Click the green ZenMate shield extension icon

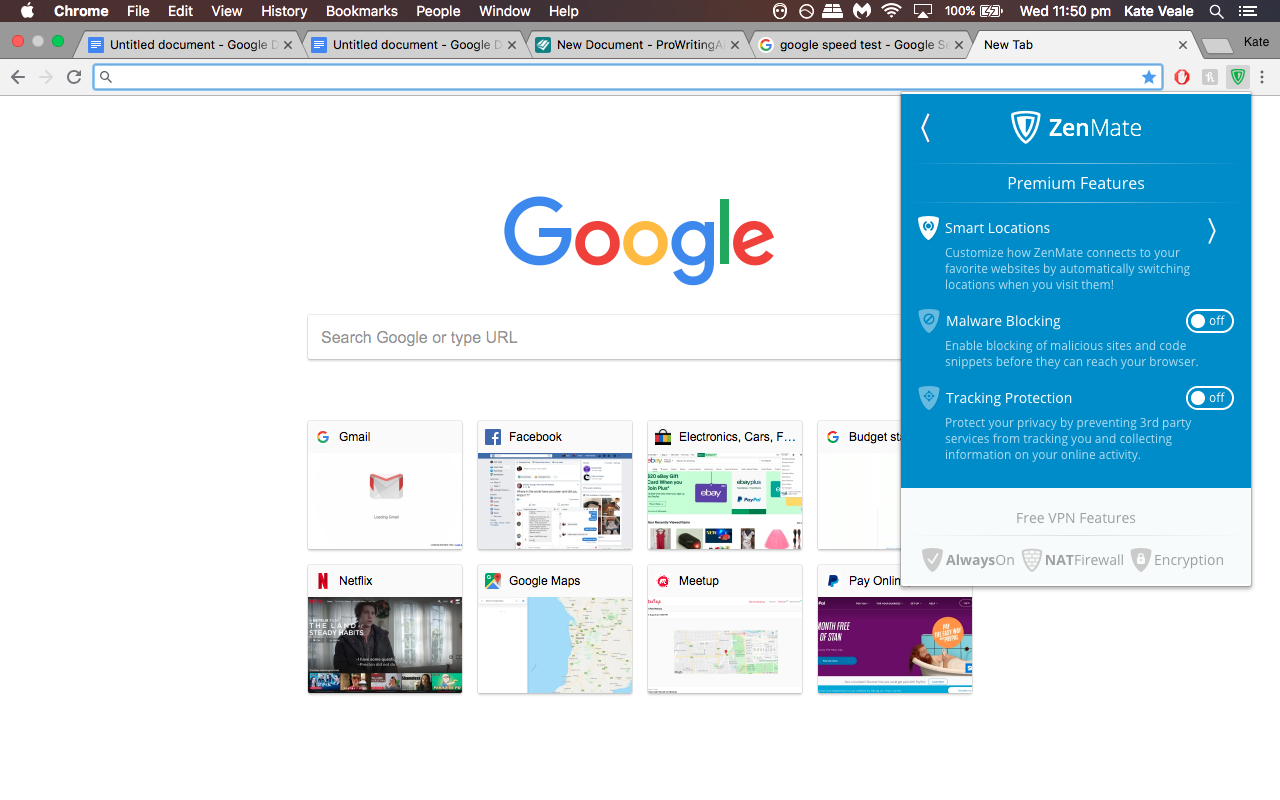pos(1237,76)
